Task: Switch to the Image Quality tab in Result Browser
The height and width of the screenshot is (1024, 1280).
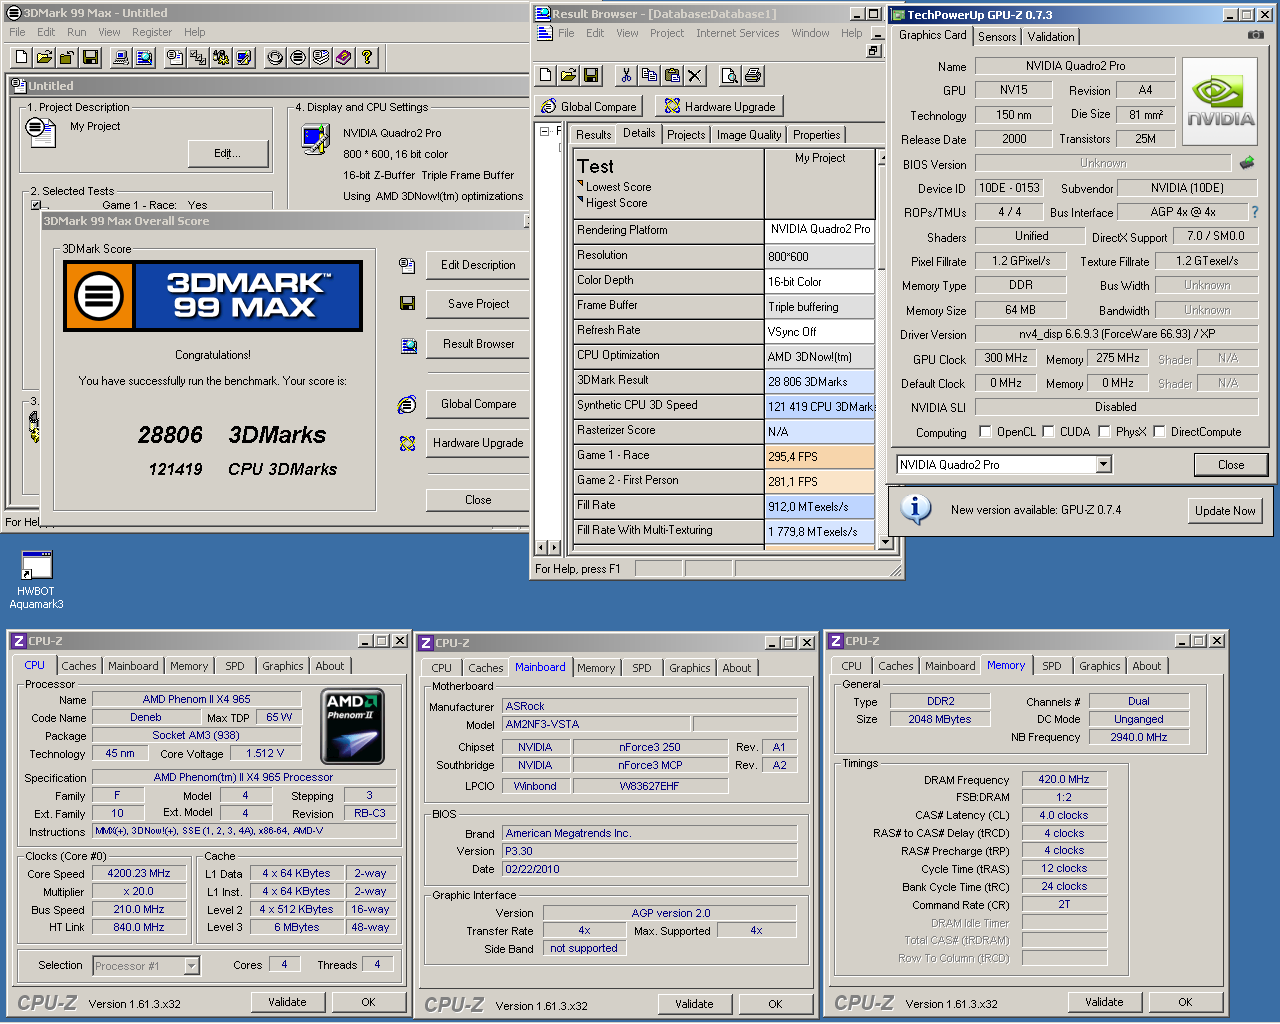Action: coord(749,135)
